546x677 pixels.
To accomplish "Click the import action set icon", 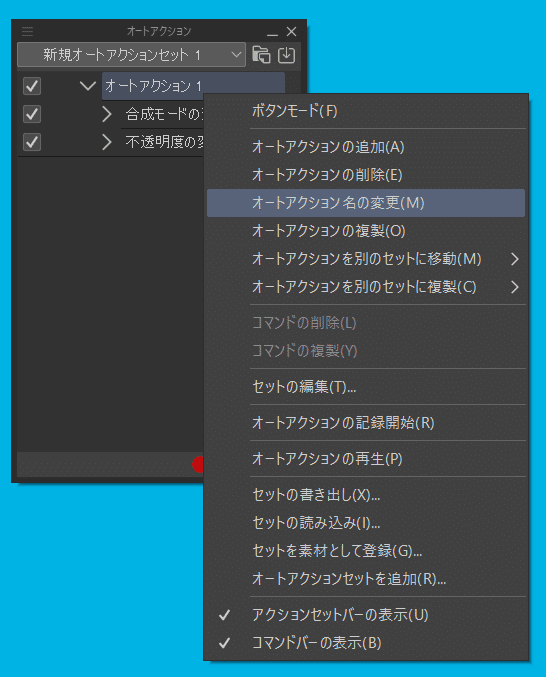I will pyautogui.click(x=287, y=55).
